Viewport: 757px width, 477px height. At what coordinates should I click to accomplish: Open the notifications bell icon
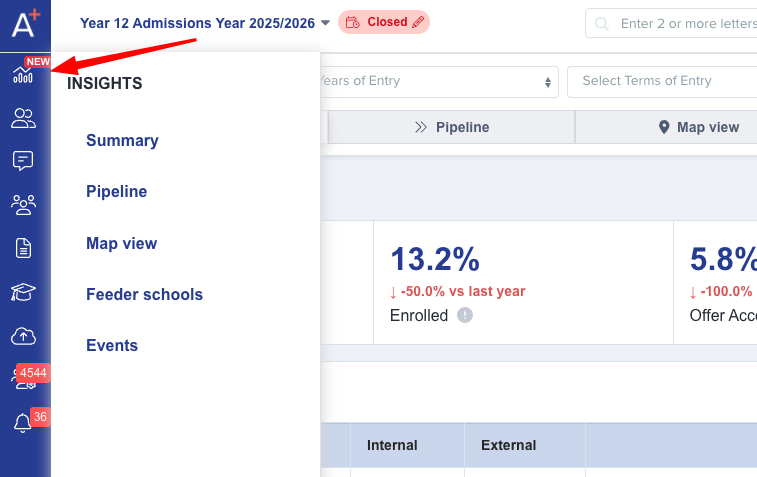23,424
